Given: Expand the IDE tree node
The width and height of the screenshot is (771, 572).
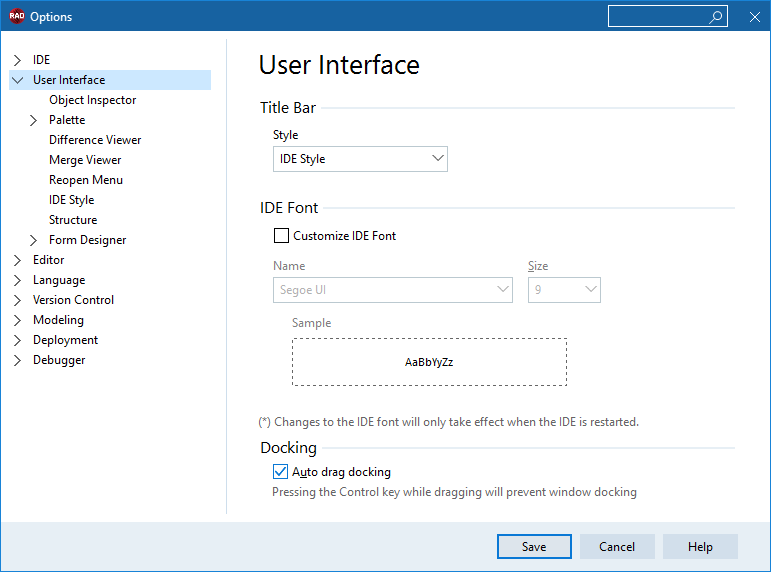Looking at the screenshot, I should point(18,60).
